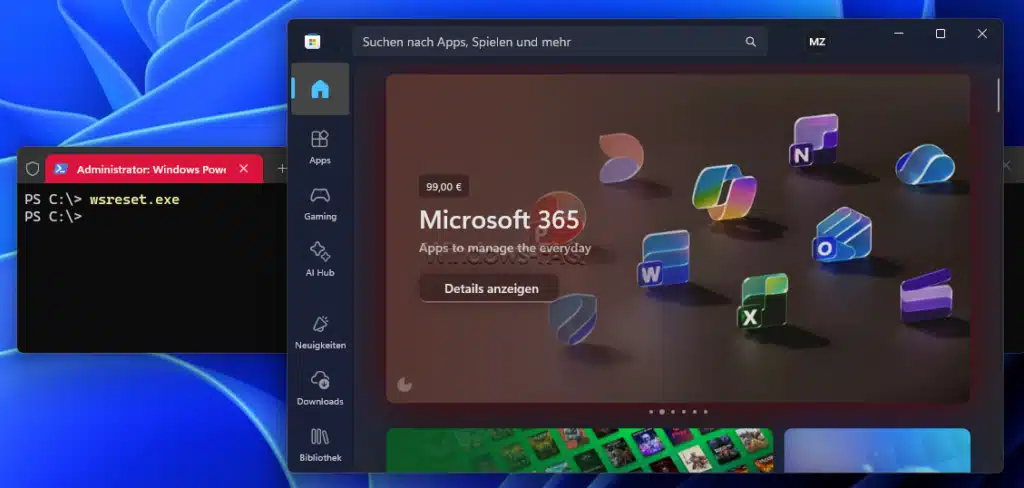Open the Microsoft Store Home page
Image resolution: width=1024 pixels, height=488 pixels.
click(320, 89)
